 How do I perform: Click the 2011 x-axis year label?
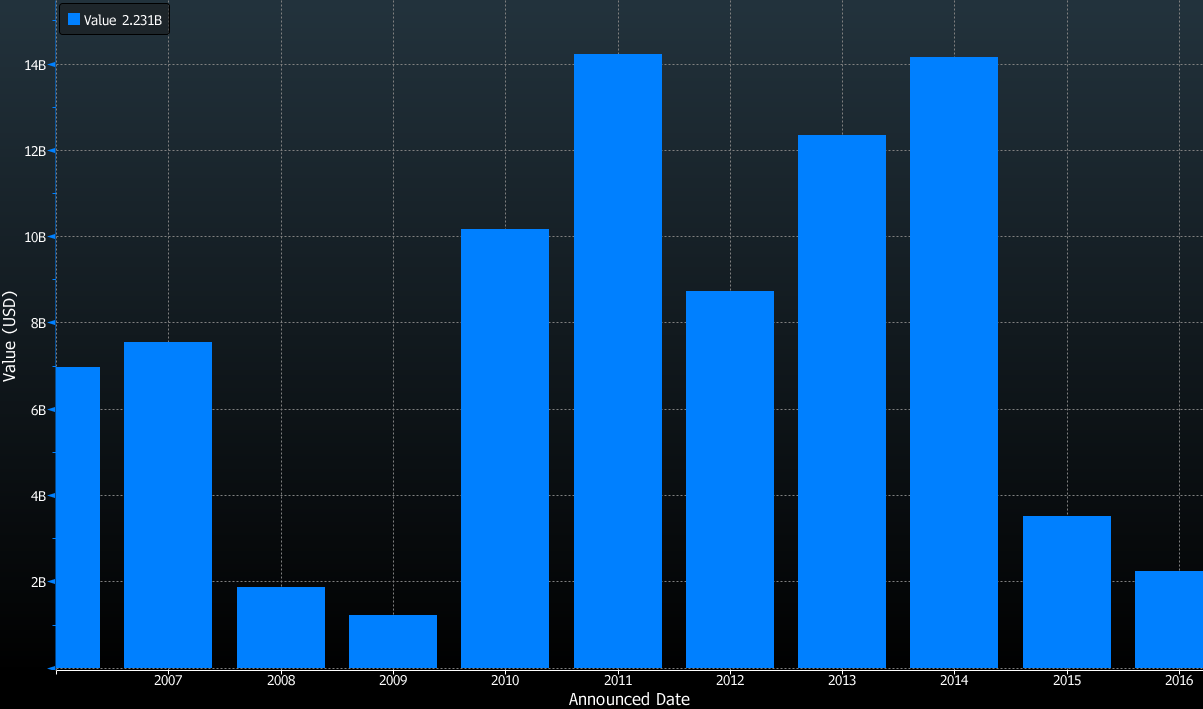(x=618, y=681)
